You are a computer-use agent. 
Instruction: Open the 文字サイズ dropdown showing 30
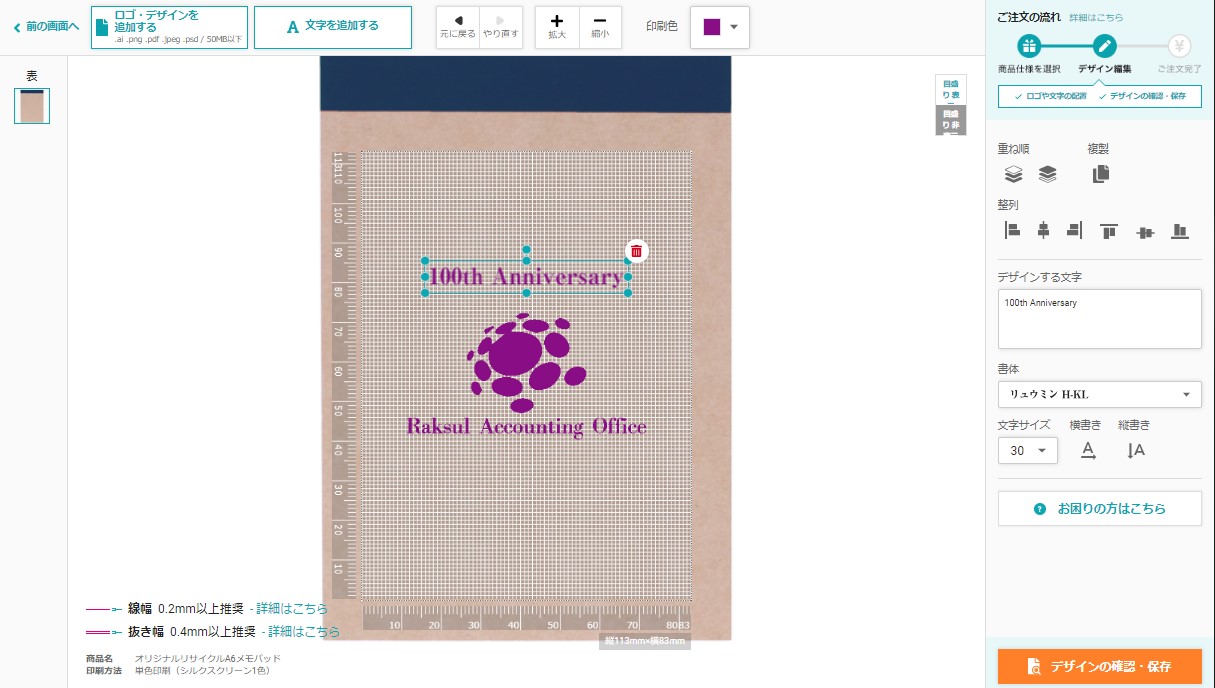1028,451
